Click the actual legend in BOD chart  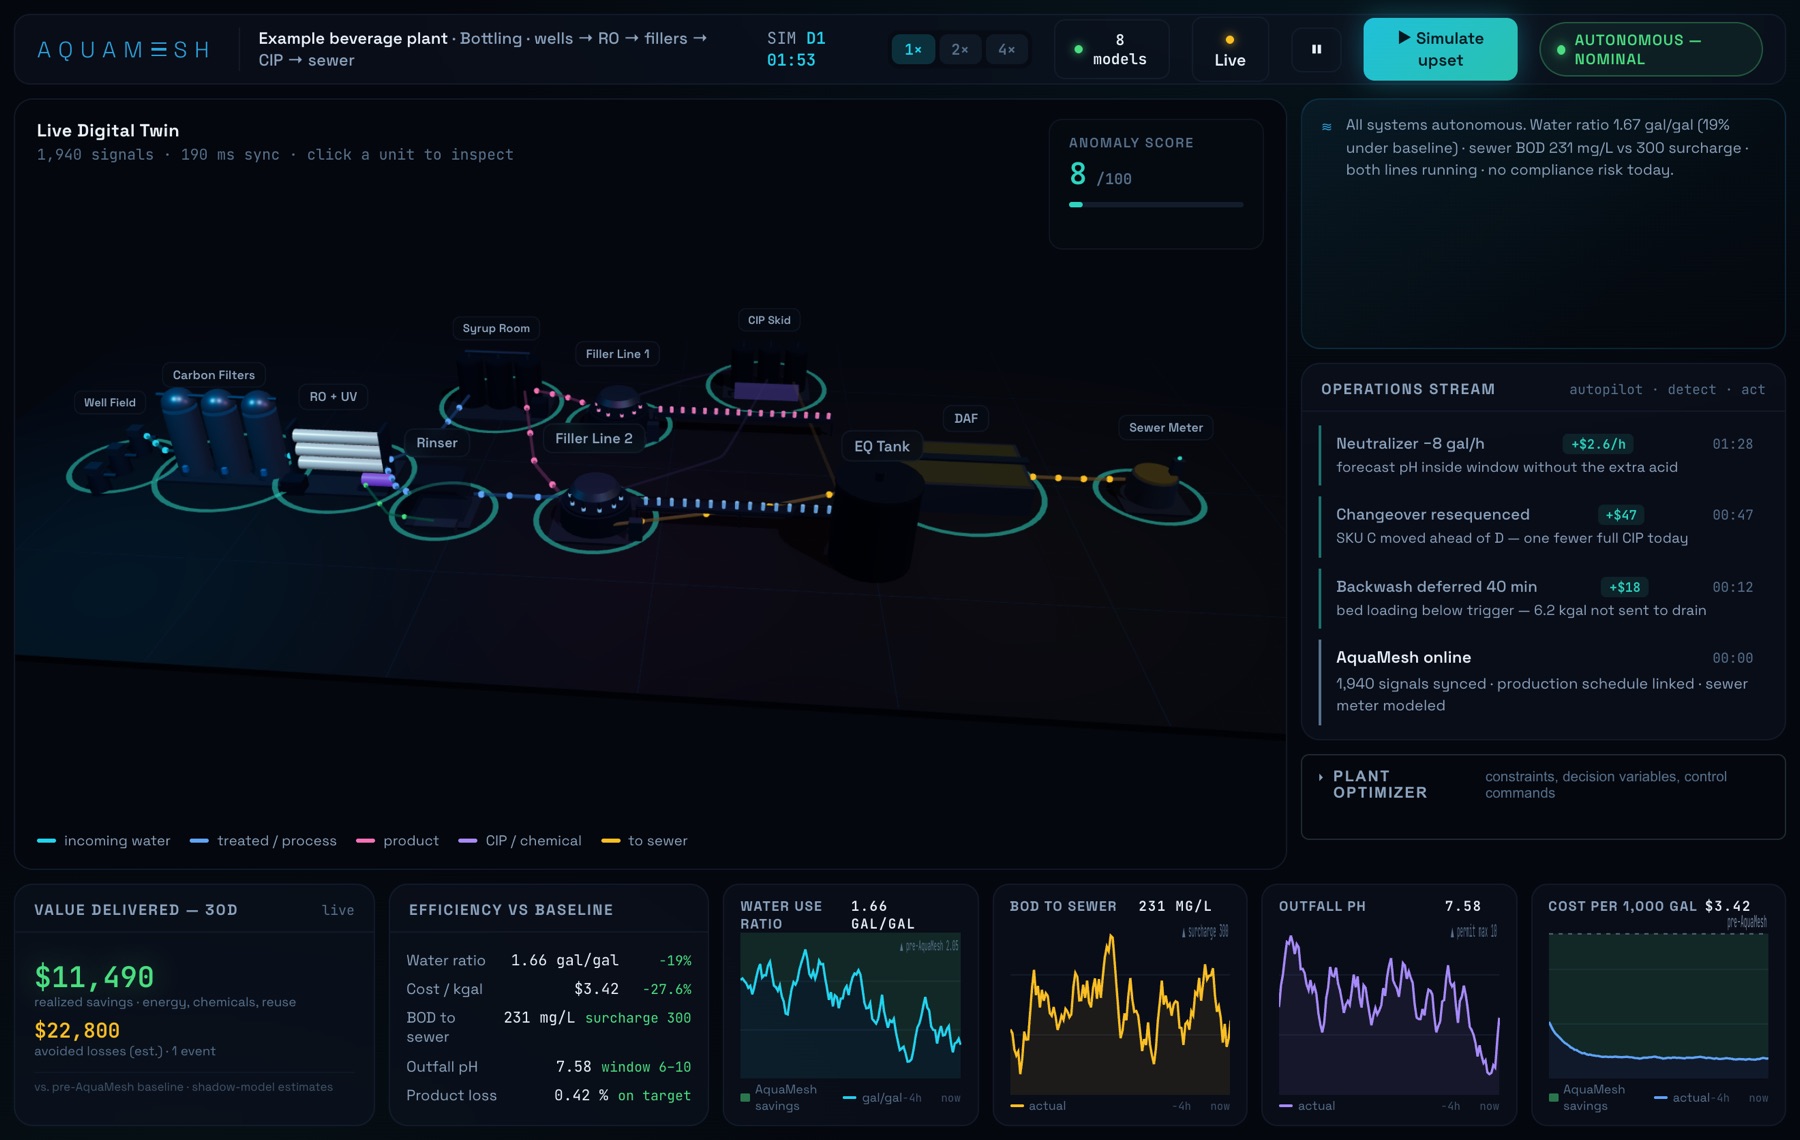click(1038, 1106)
